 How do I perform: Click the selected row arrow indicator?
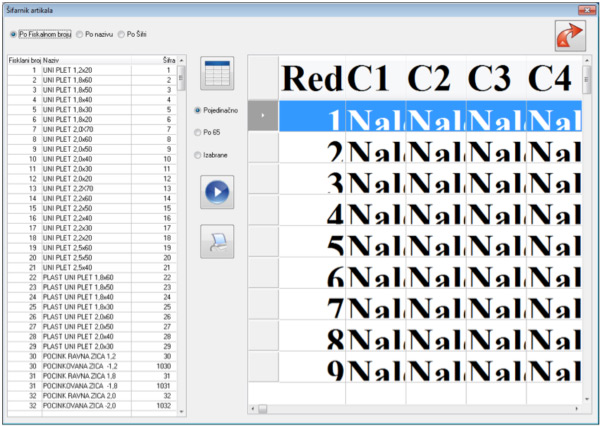pos(262,116)
